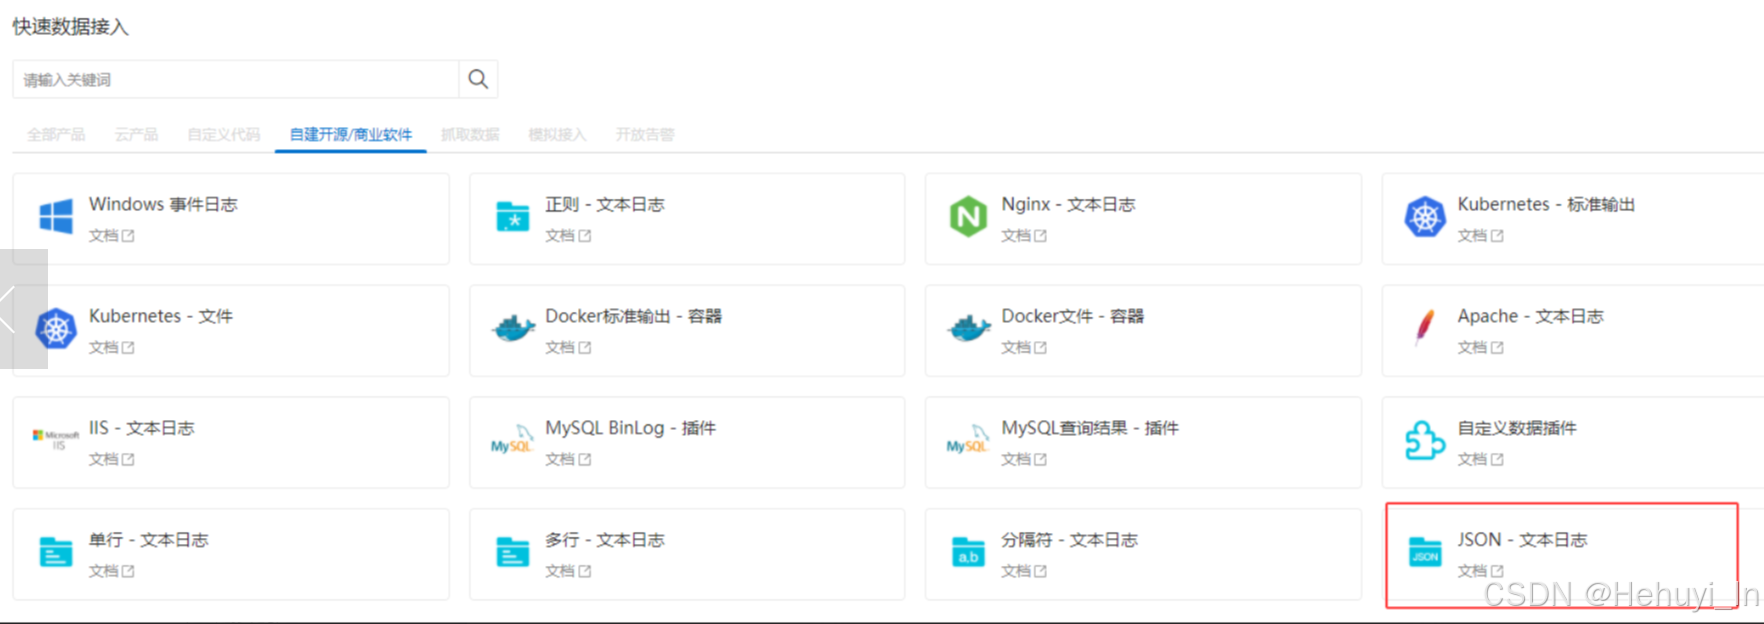The image size is (1764, 624).
Task: Open 文档 link under 自定义数据插件
Action: 1480,459
